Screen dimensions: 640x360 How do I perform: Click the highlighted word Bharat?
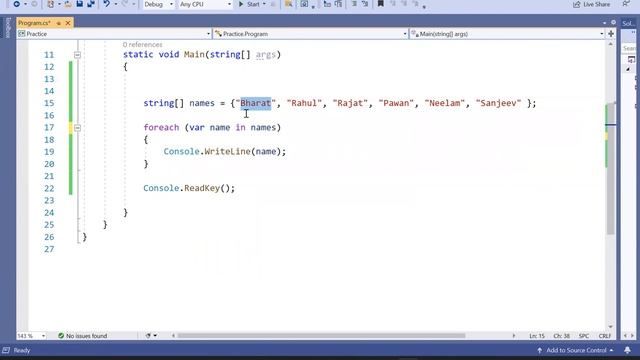pos(256,103)
